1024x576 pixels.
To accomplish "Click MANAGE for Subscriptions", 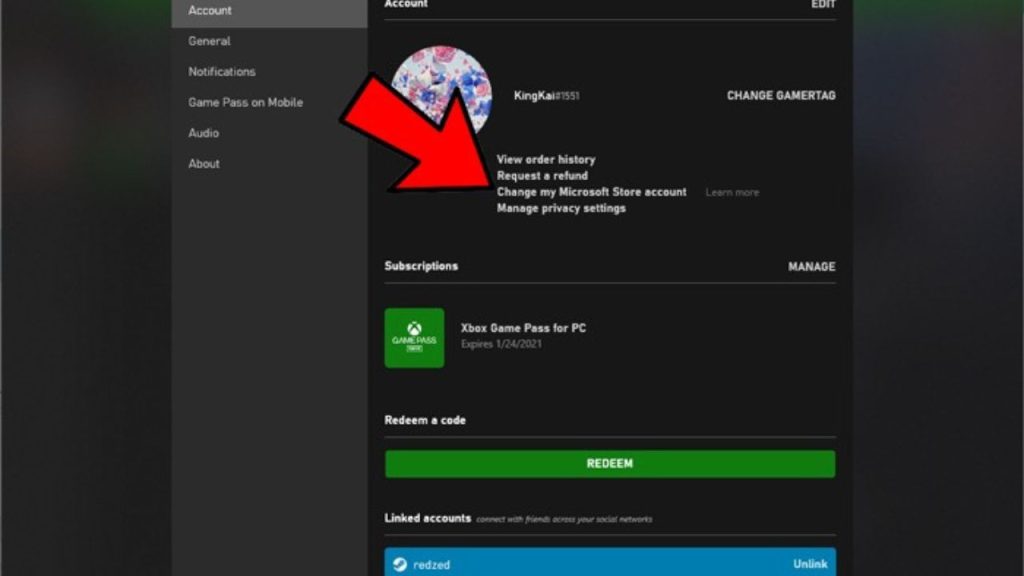I will (x=811, y=266).
